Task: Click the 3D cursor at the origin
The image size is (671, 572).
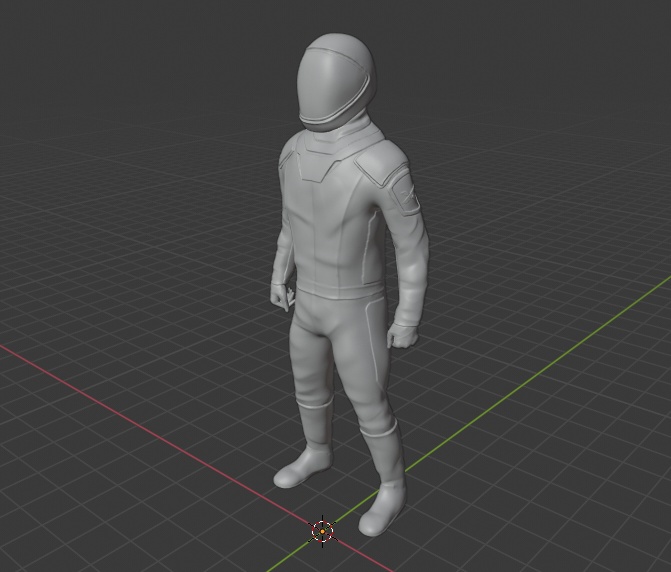Action: click(322, 531)
